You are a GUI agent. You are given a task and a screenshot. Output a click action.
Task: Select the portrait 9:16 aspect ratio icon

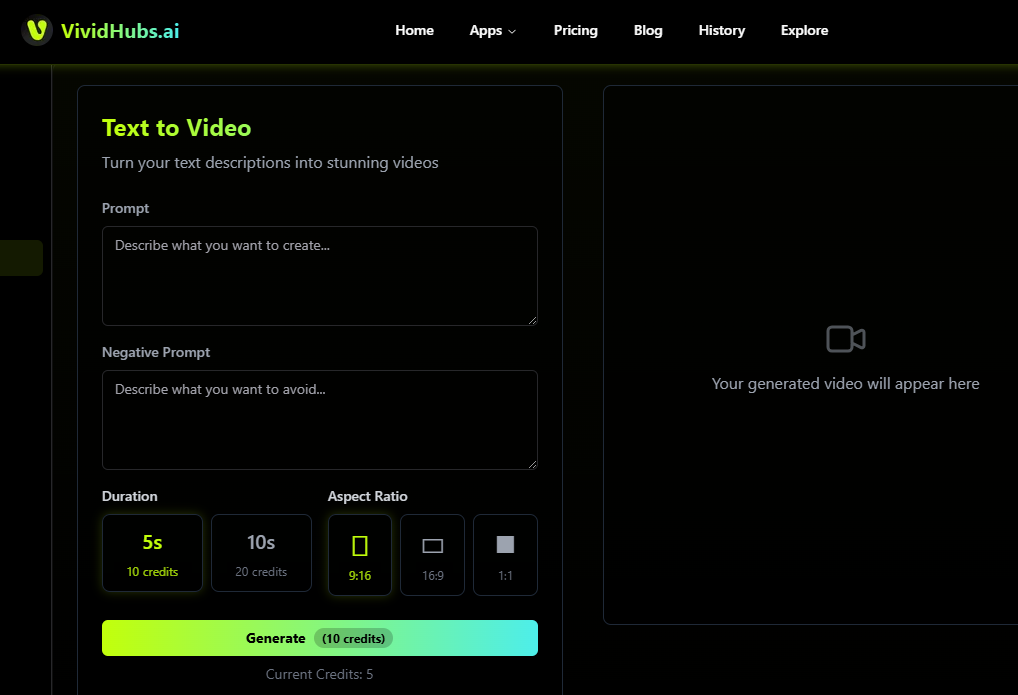click(360, 546)
